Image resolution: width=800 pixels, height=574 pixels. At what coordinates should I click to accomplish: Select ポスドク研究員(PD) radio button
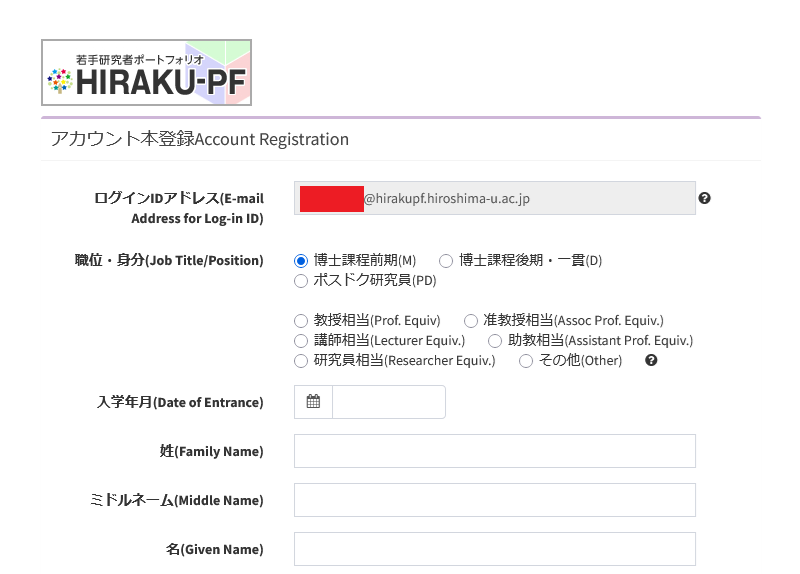click(x=301, y=281)
